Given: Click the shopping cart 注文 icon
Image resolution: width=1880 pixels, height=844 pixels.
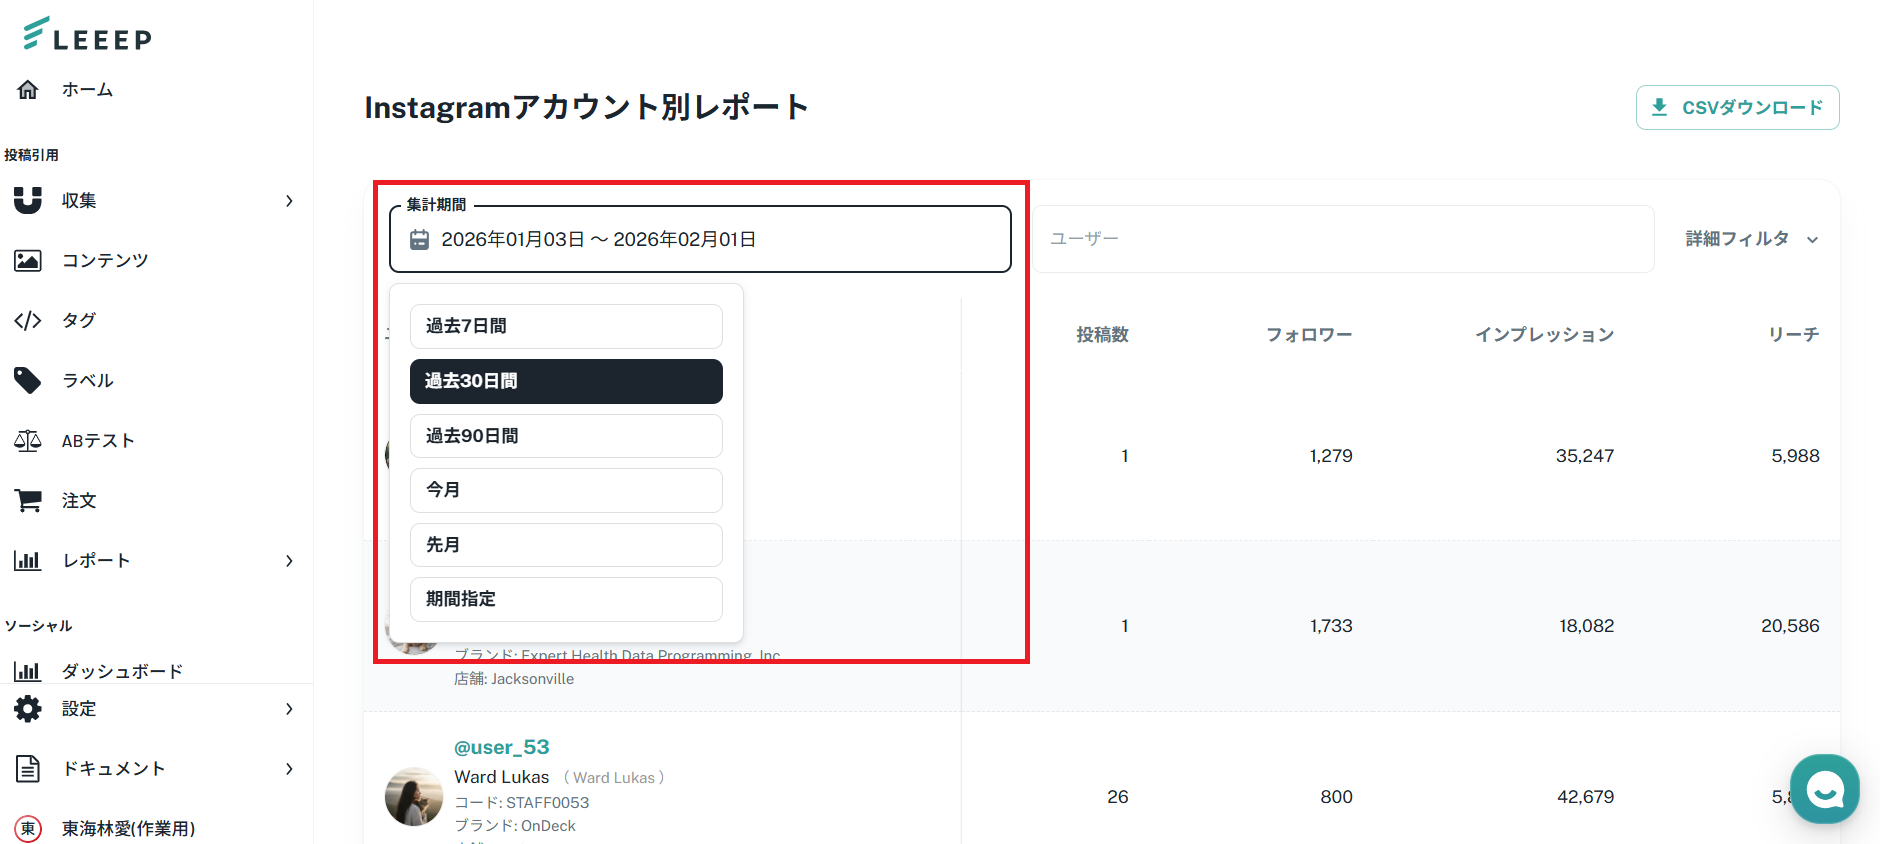Looking at the screenshot, I should click(28, 501).
